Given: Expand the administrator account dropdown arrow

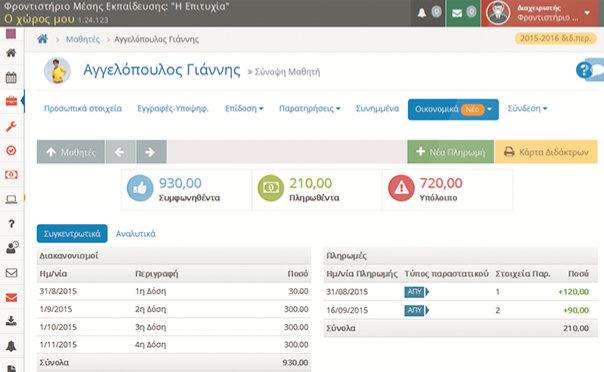Looking at the screenshot, I should [587, 13].
